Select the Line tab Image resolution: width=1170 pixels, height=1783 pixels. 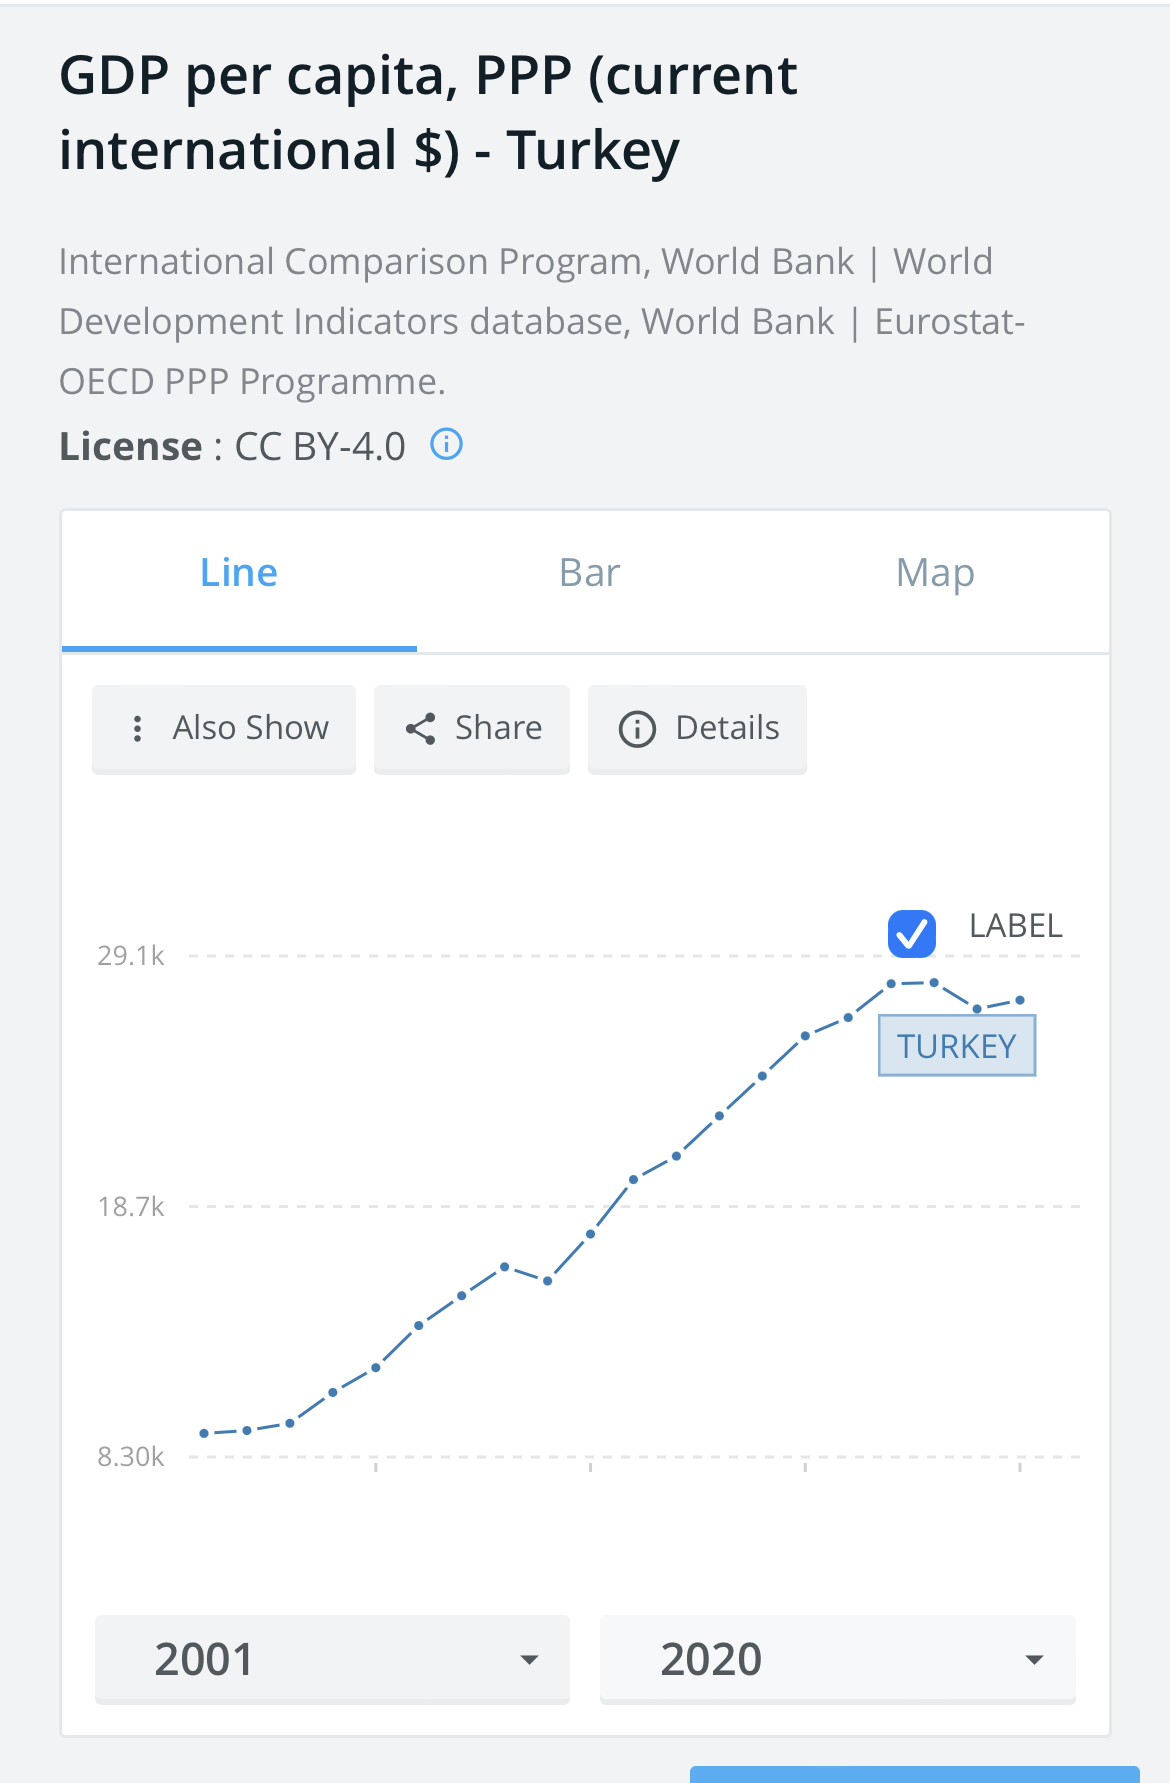239,573
